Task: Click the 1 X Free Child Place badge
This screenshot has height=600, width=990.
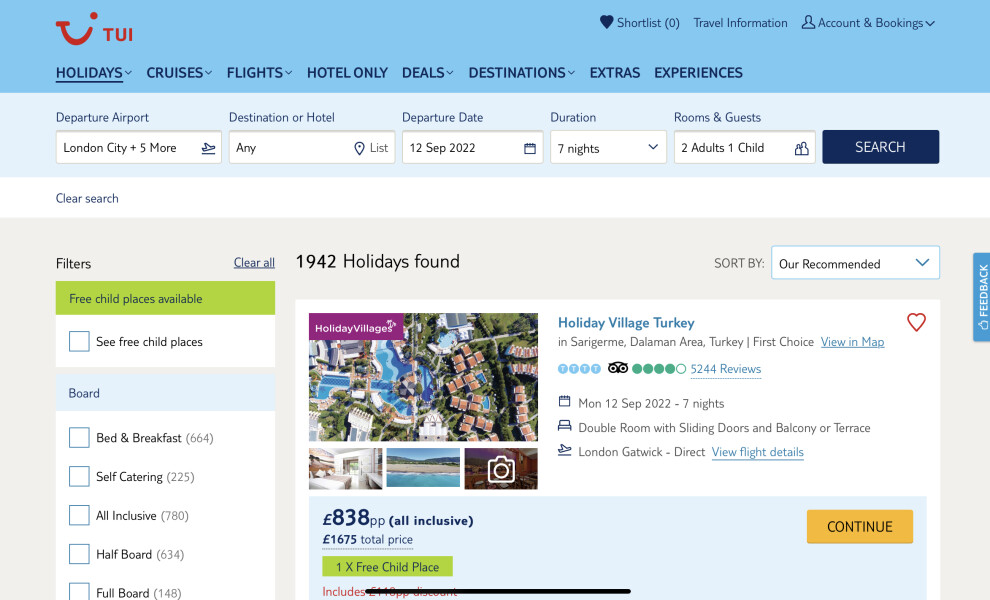Action: (387, 567)
